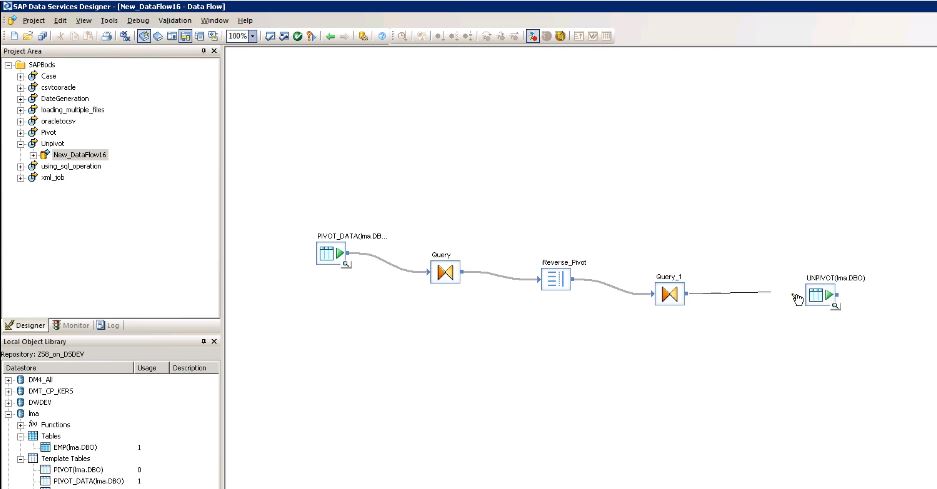This screenshot has height=489, width=937.
Task: Switch to the Monitor tab
Action: point(71,325)
